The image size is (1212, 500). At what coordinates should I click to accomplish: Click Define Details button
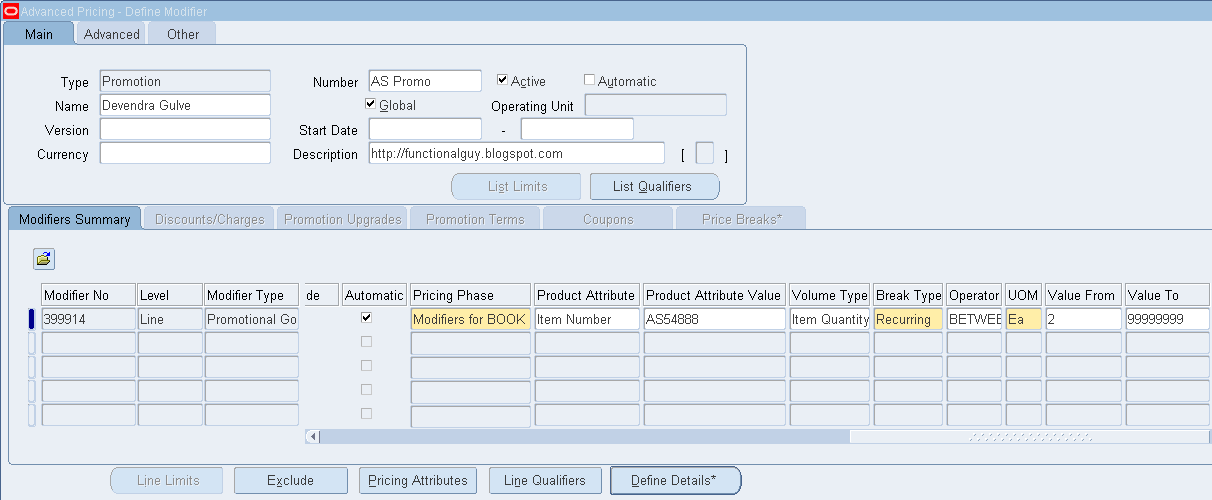(x=675, y=481)
